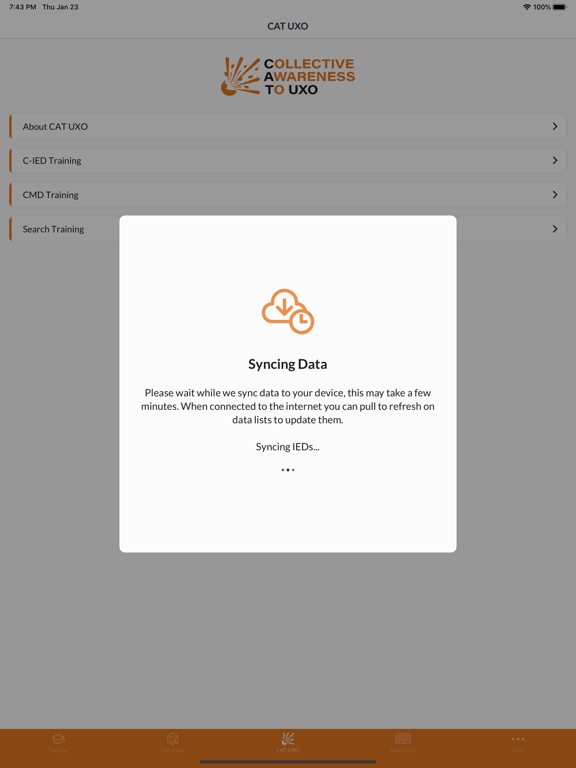Viewport: 576px width, 768px height.
Task: Tap the Wi-Fi status icon
Action: click(527, 7)
